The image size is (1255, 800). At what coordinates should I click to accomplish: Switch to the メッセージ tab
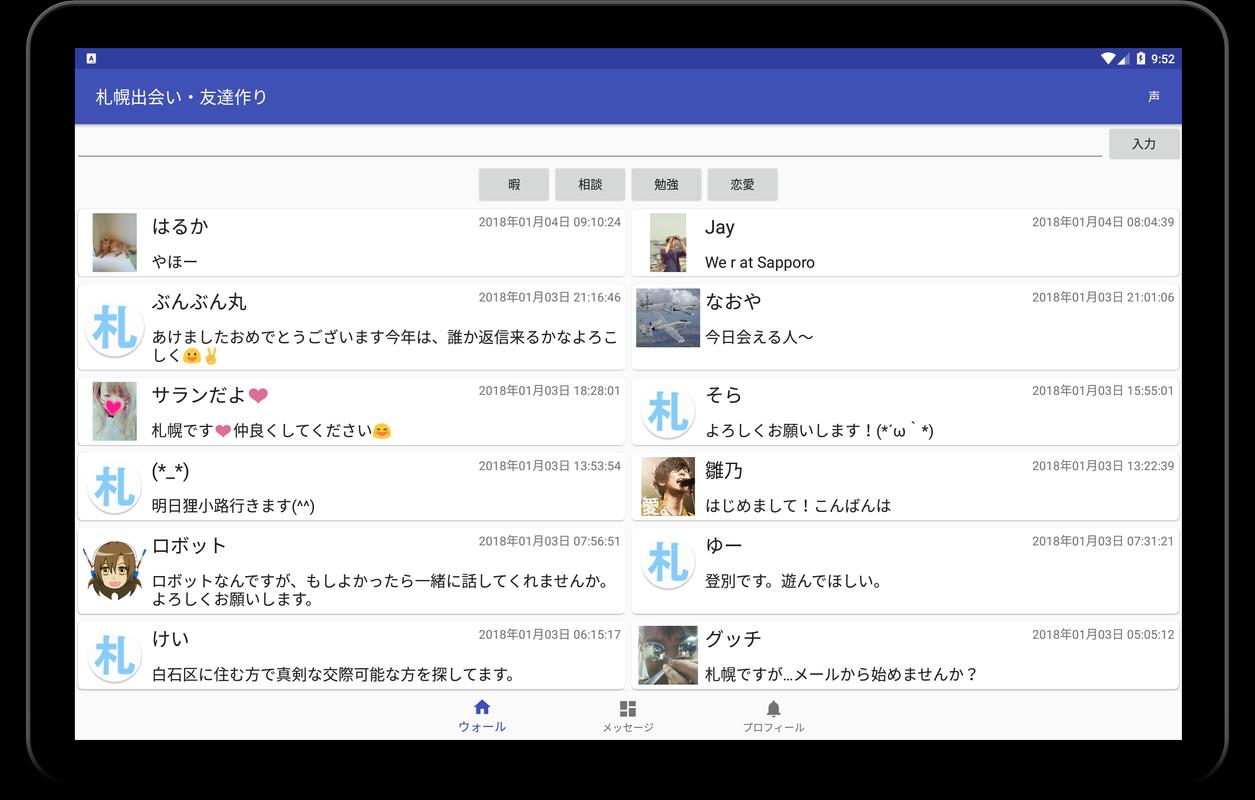click(628, 716)
